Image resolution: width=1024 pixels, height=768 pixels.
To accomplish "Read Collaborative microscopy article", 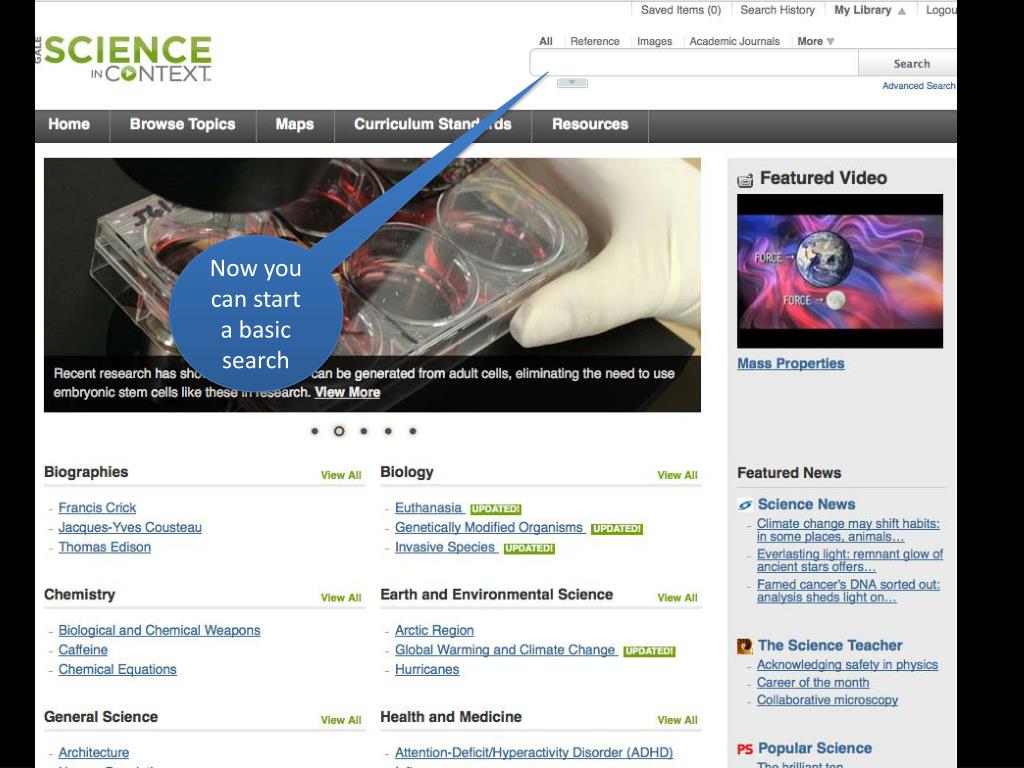I will (827, 700).
